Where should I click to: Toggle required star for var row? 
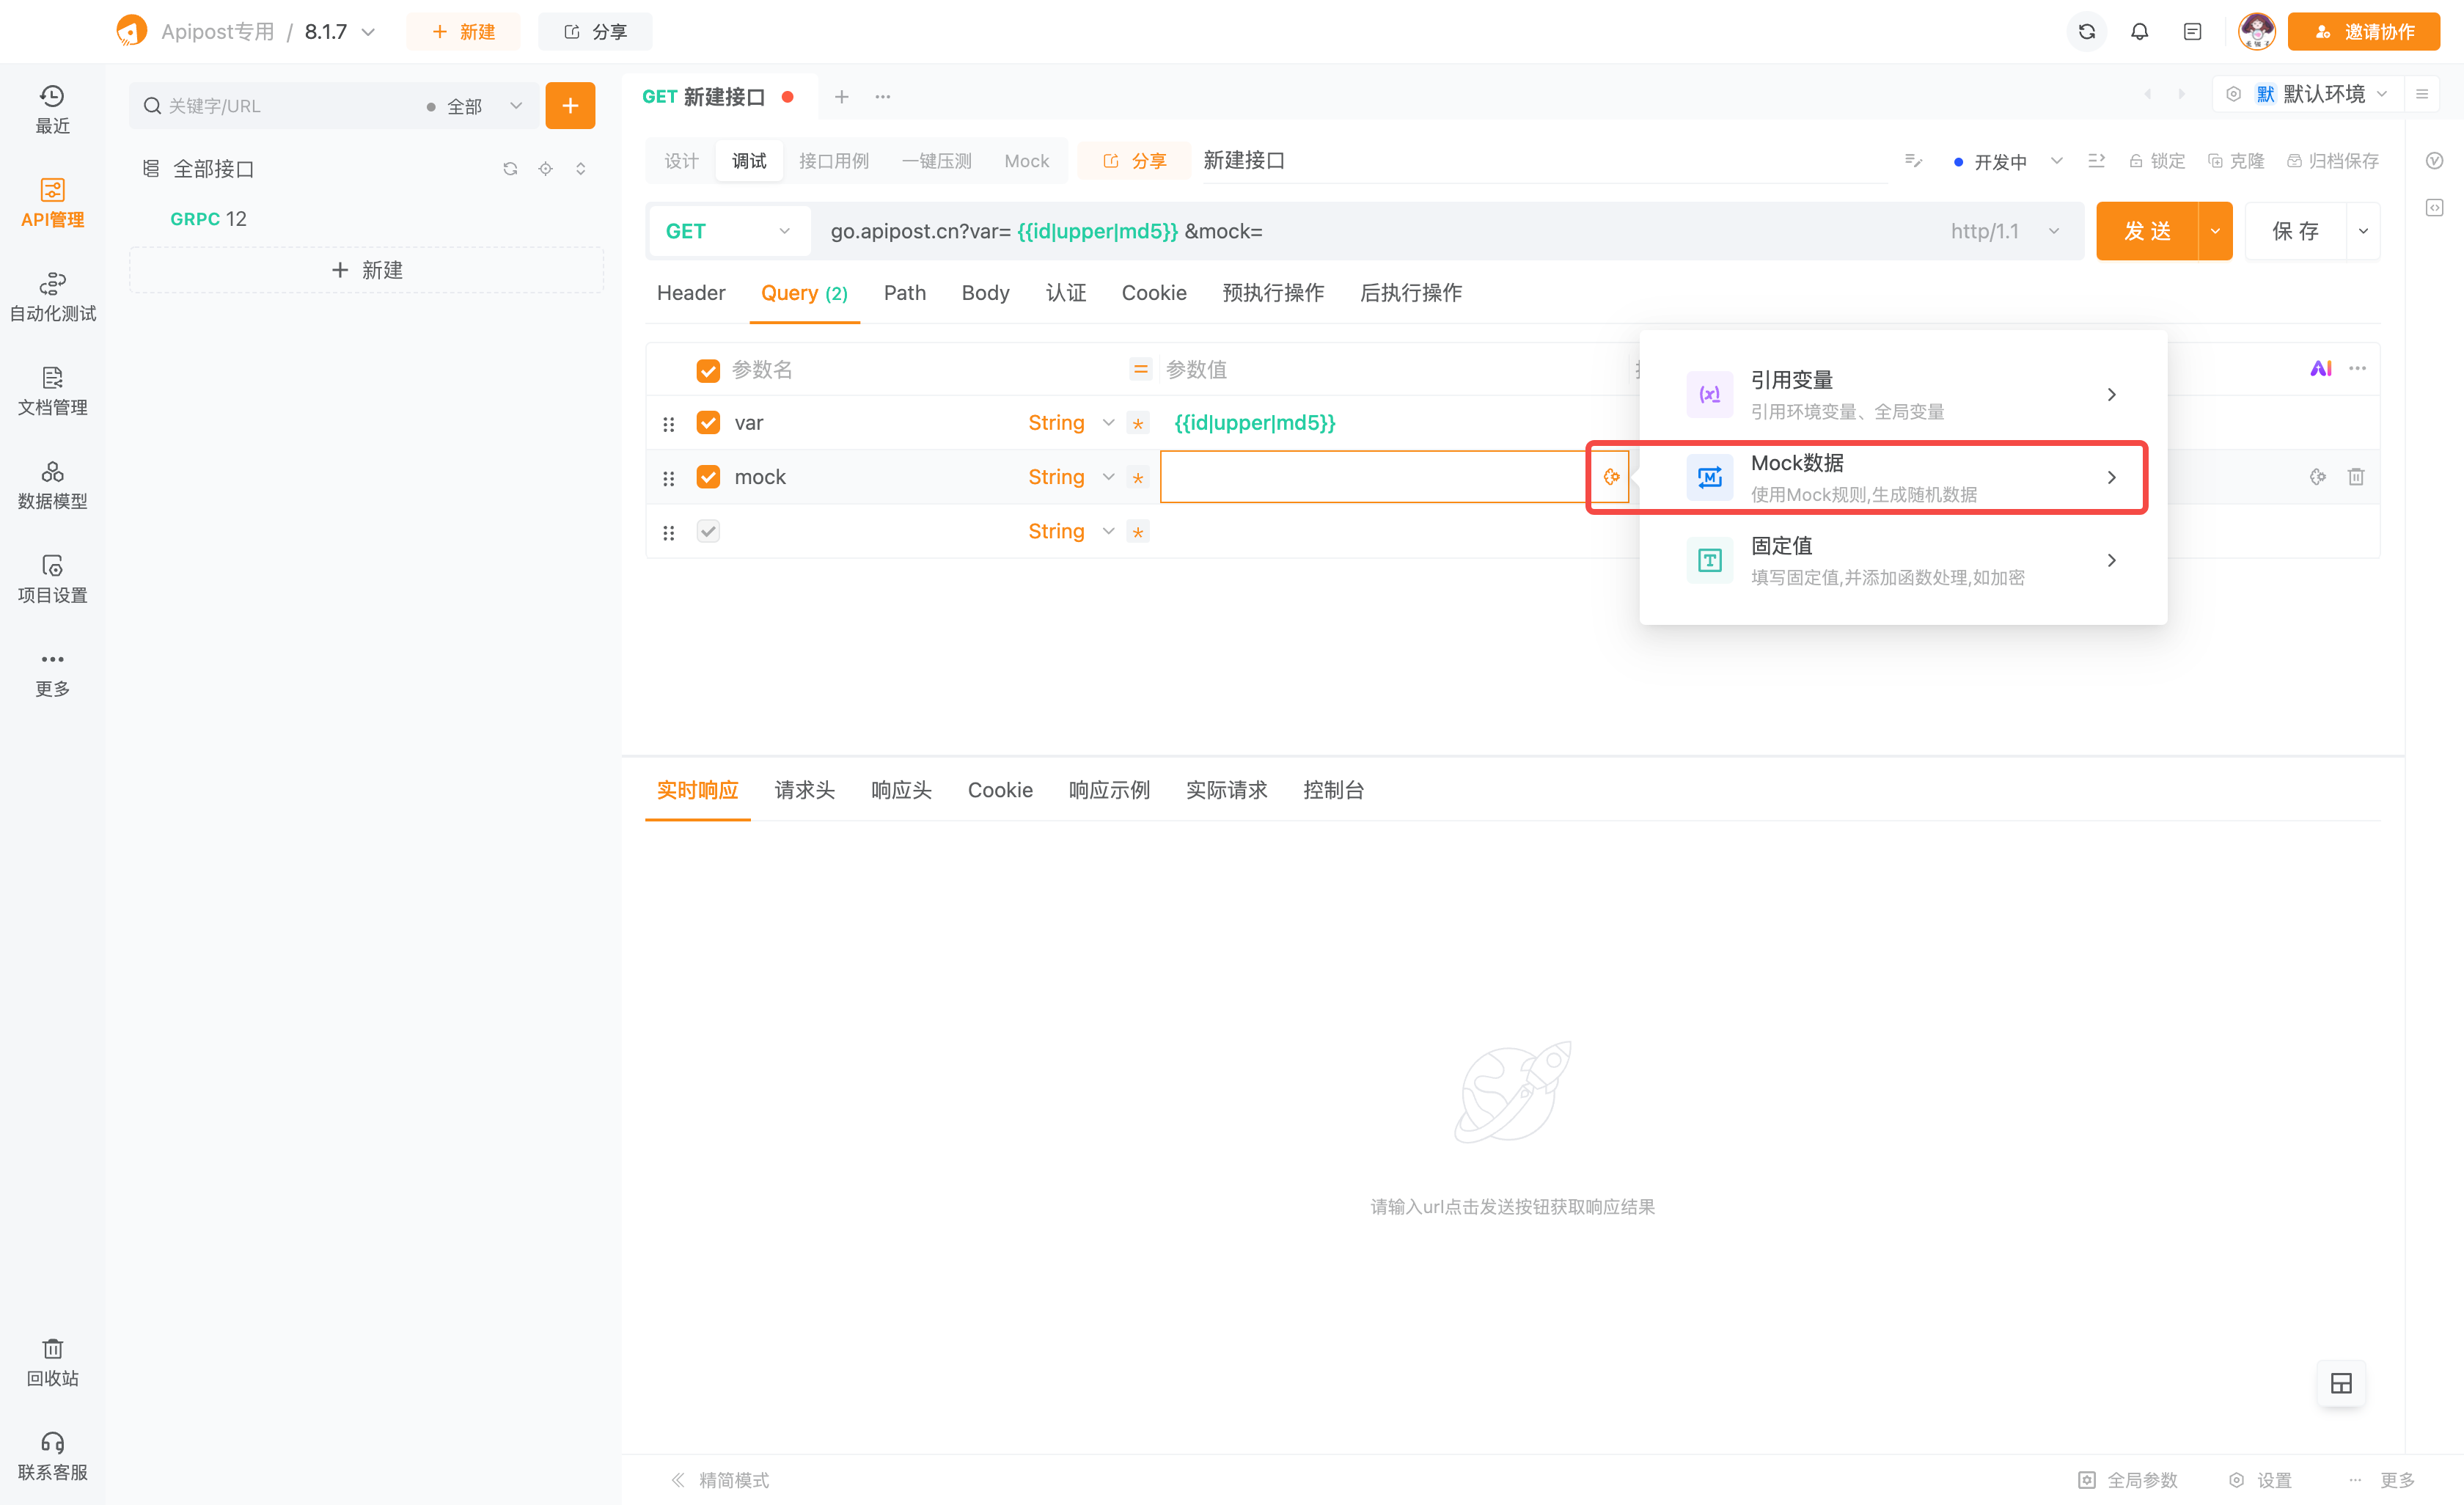click(1138, 424)
